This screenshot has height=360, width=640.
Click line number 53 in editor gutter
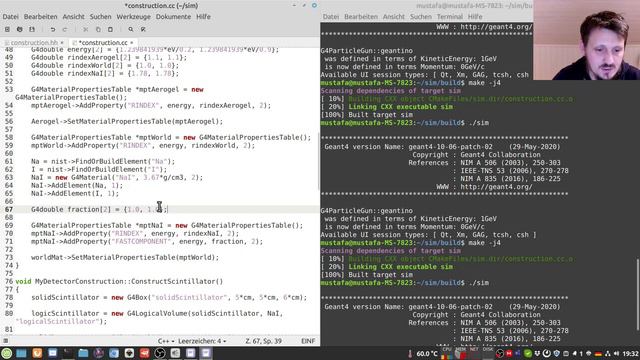coord(9,89)
